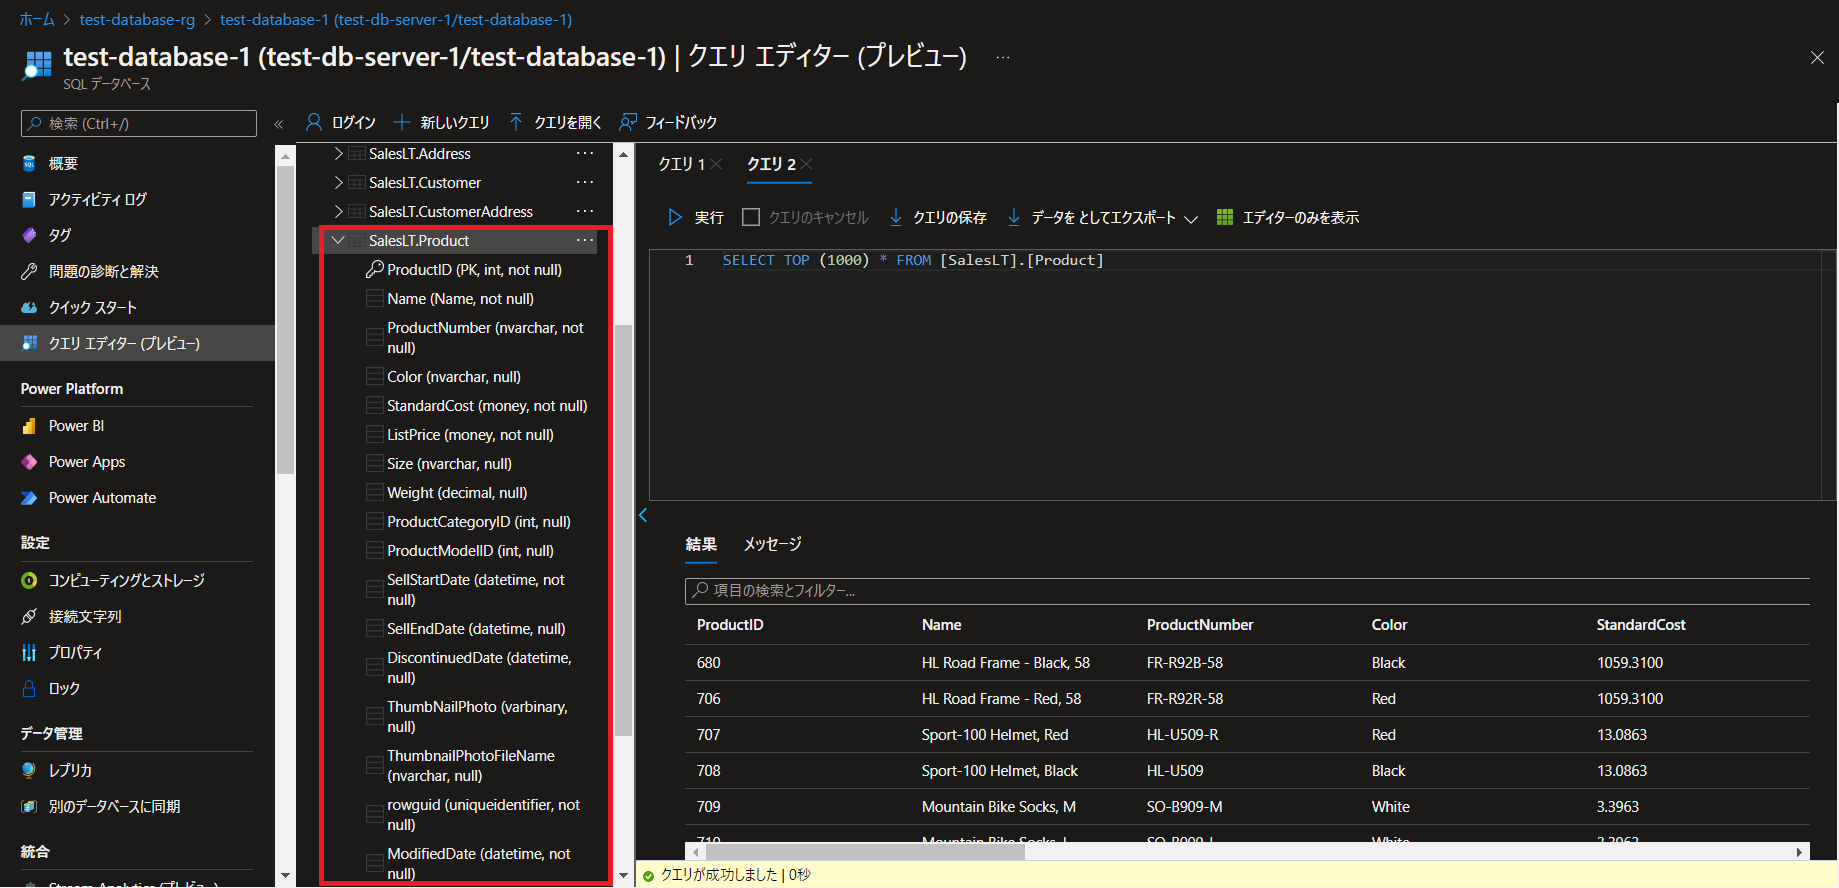Click the Quick start (クイック スタート) icon
Image resolution: width=1839 pixels, height=888 pixels.
[29, 307]
